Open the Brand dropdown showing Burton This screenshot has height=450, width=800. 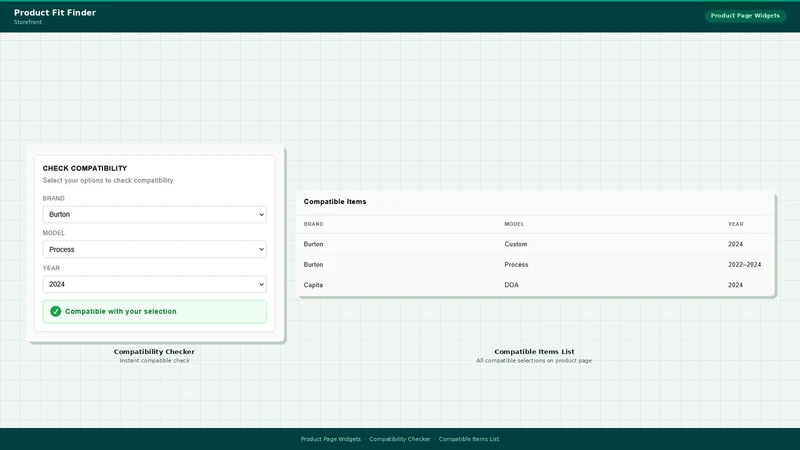point(155,214)
